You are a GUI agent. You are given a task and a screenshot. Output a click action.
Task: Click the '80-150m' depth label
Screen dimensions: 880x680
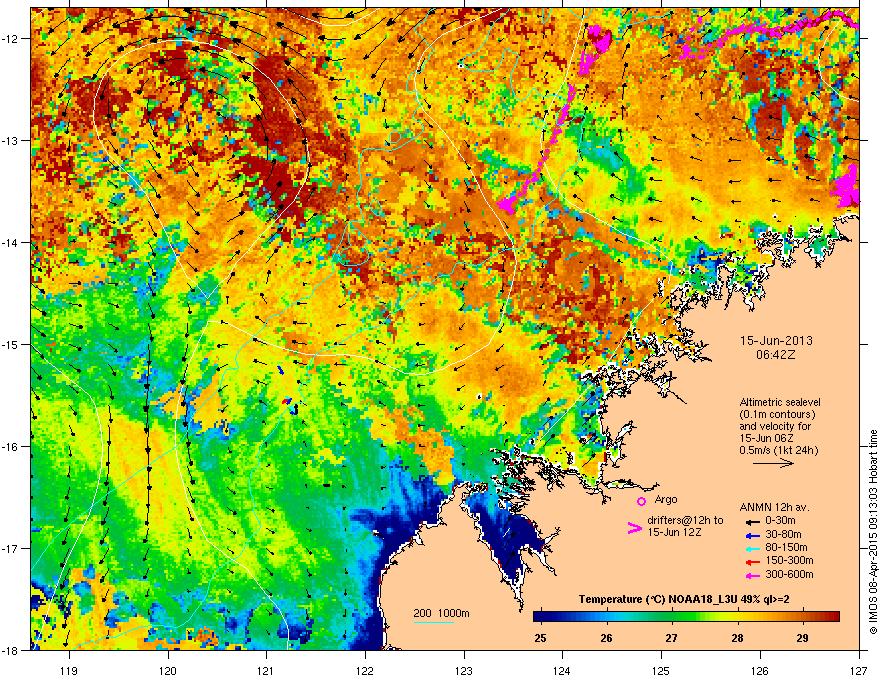pos(786,548)
